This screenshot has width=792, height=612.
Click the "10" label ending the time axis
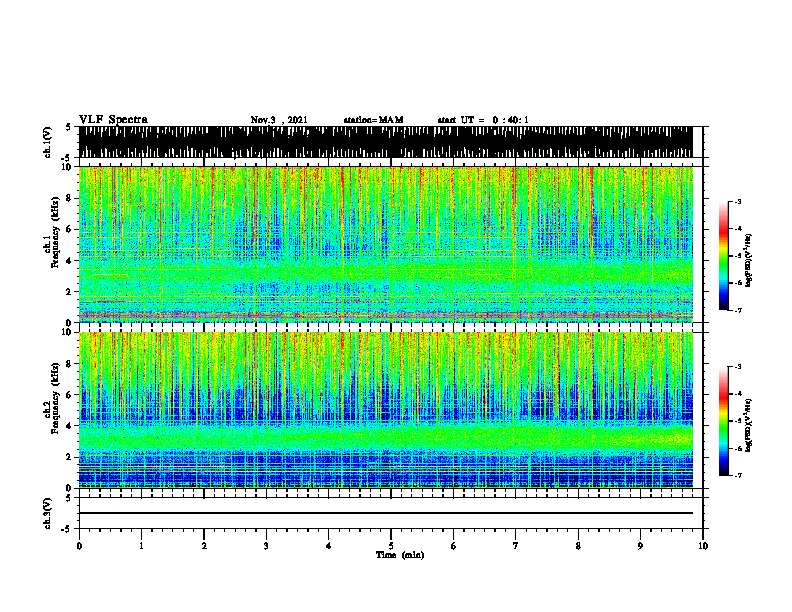(703, 546)
